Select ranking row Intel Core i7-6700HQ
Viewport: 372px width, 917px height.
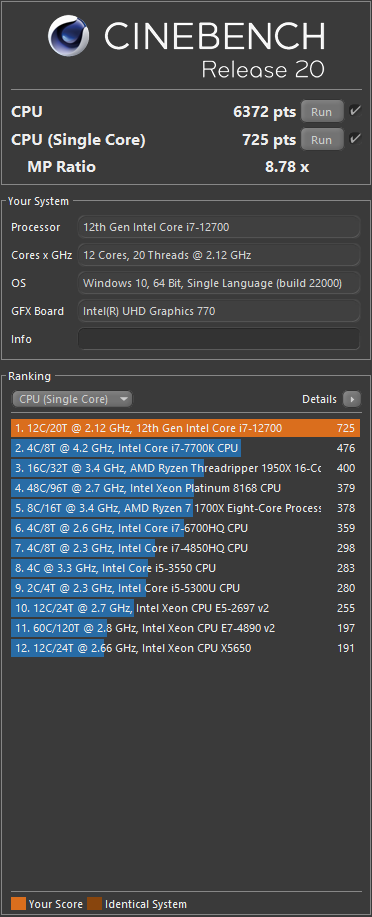click(185, 528)
